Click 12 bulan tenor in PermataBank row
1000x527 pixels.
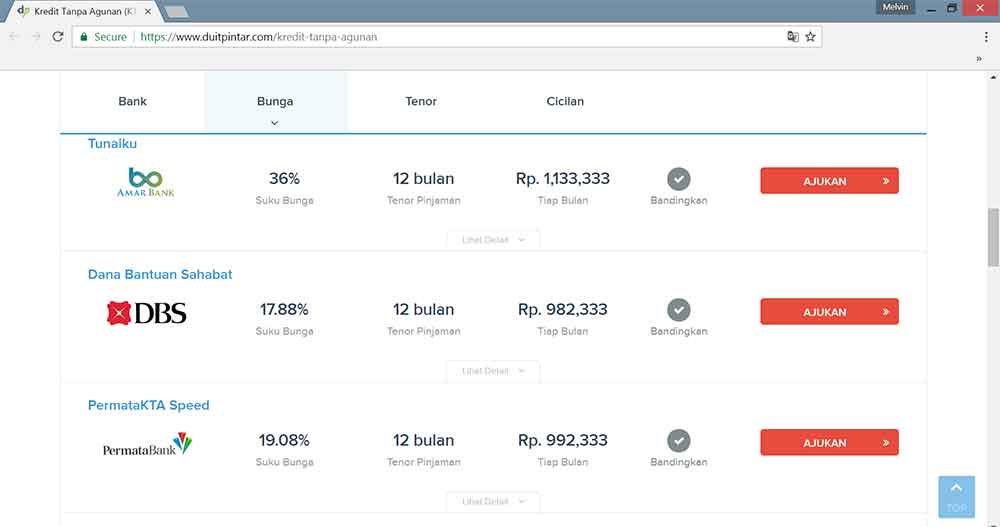[x=423, y=440]
